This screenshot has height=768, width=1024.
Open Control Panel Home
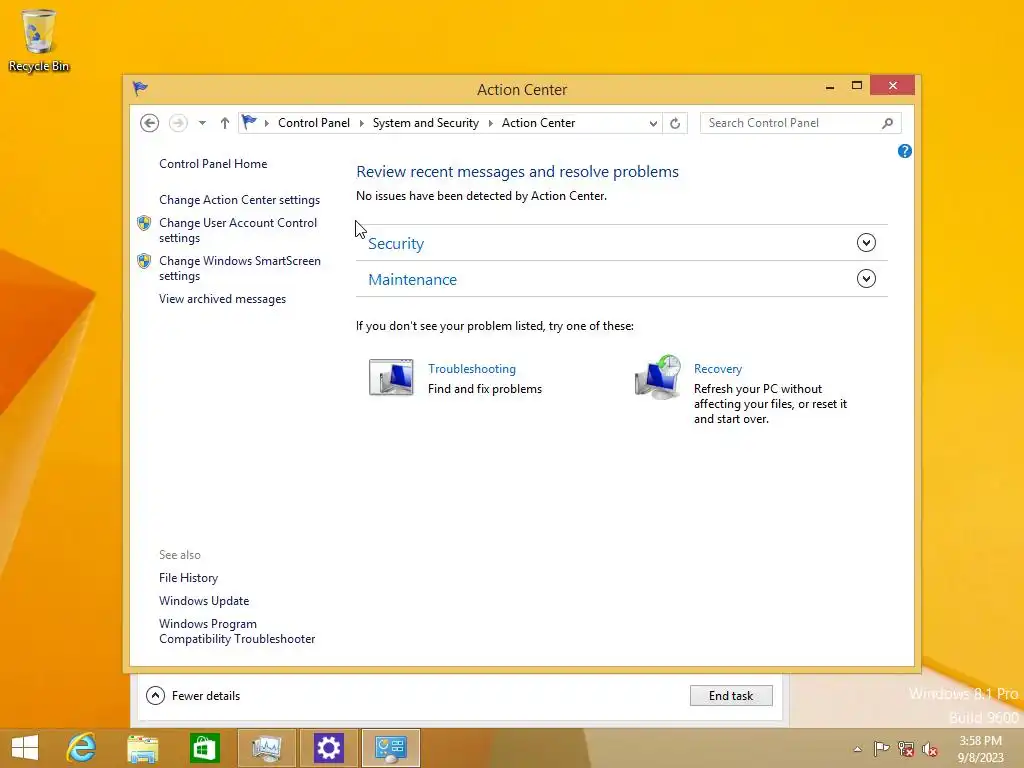coord(213,164)
